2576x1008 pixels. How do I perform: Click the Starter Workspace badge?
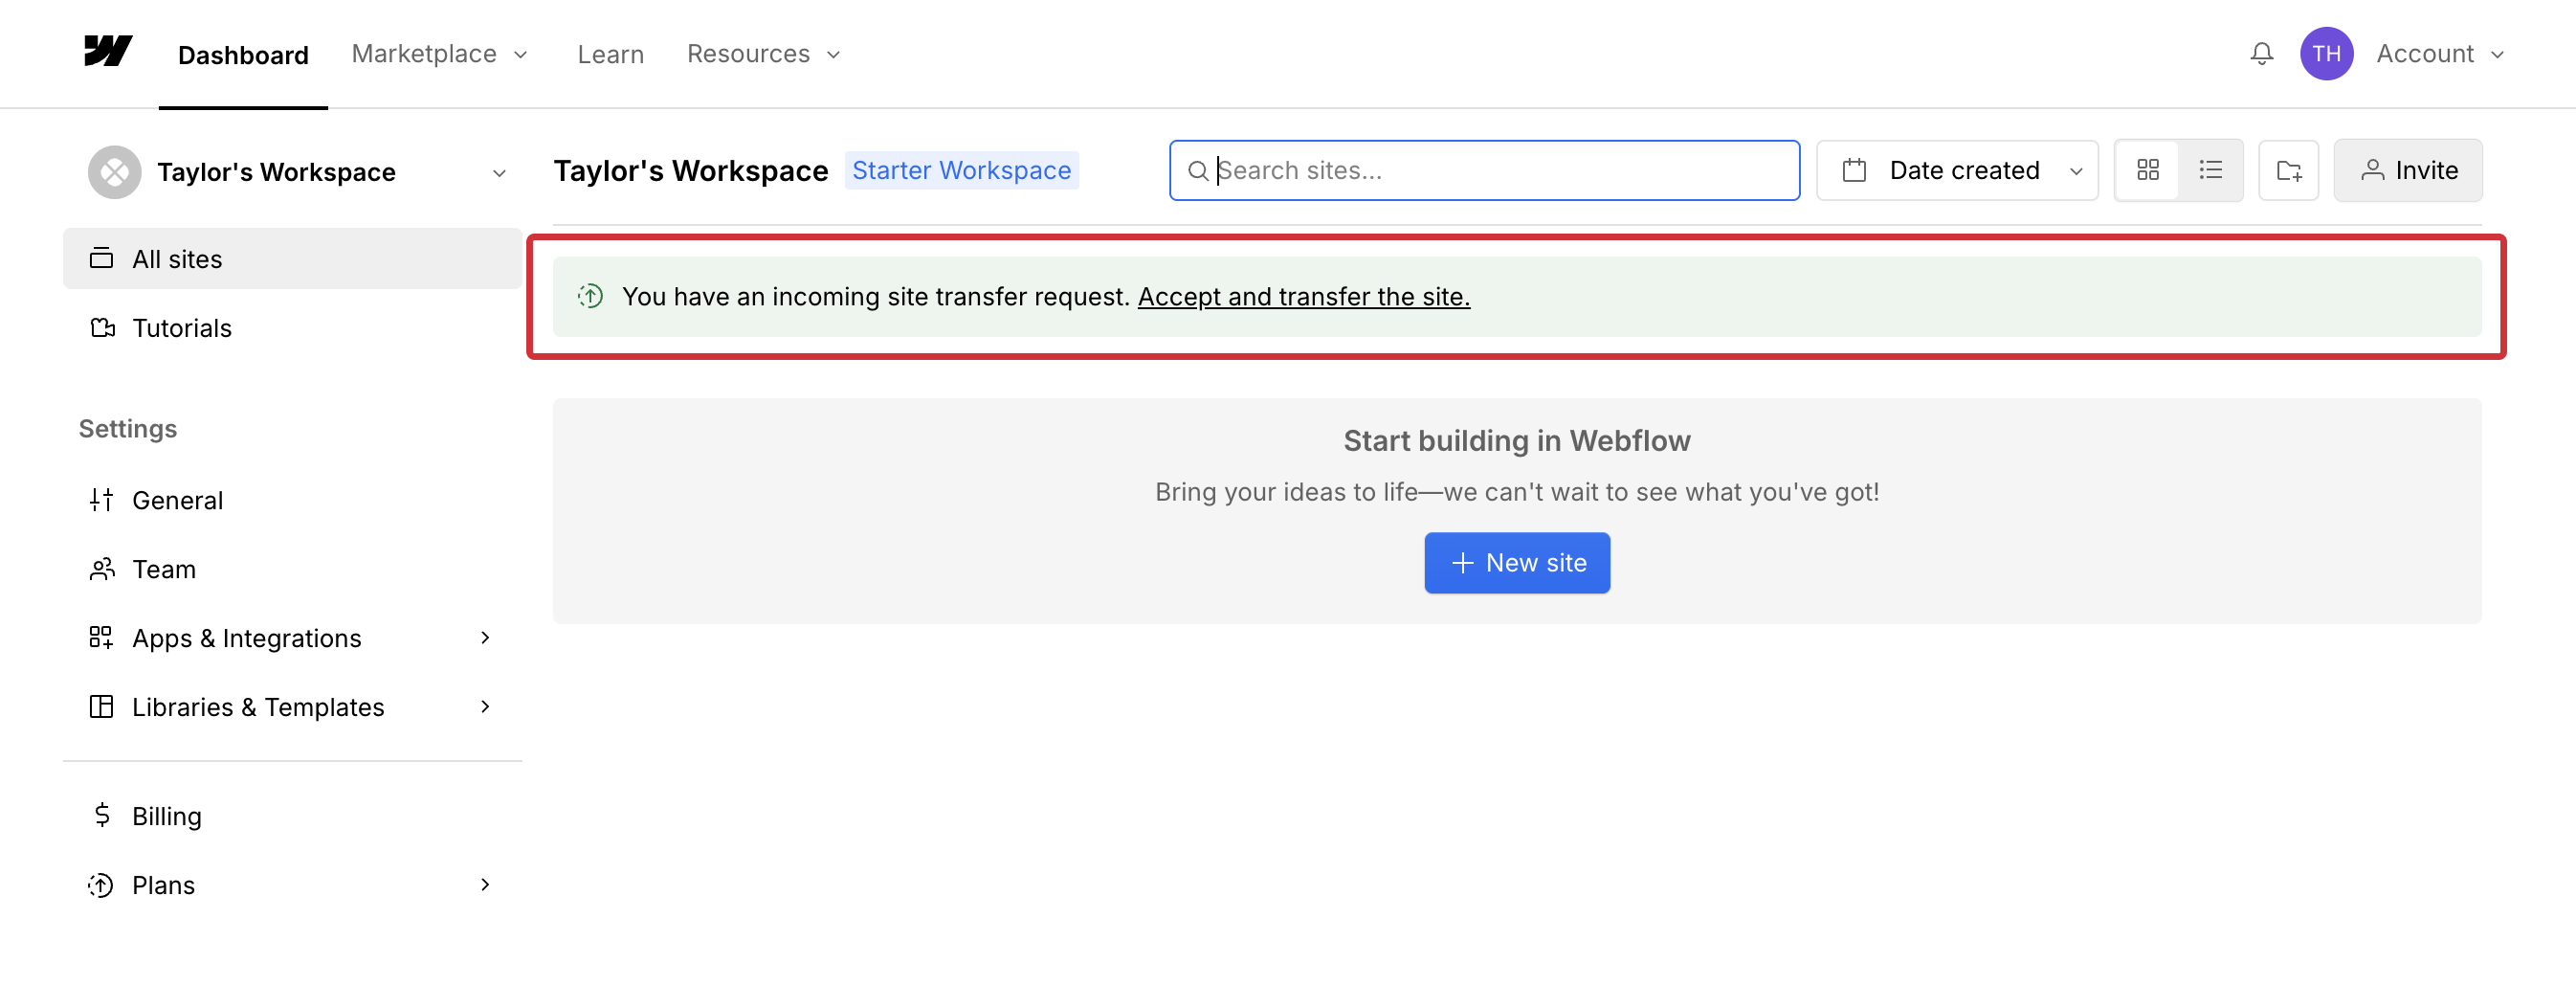tap(961, 171)
